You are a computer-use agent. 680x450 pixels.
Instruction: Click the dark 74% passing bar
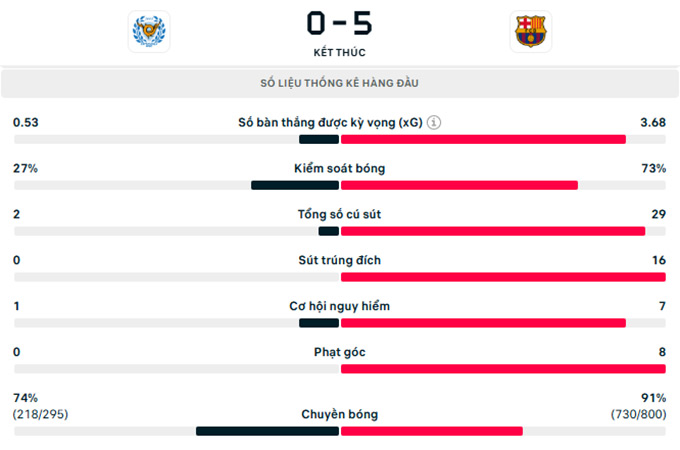pyautogui.click(x=267, y=431)
